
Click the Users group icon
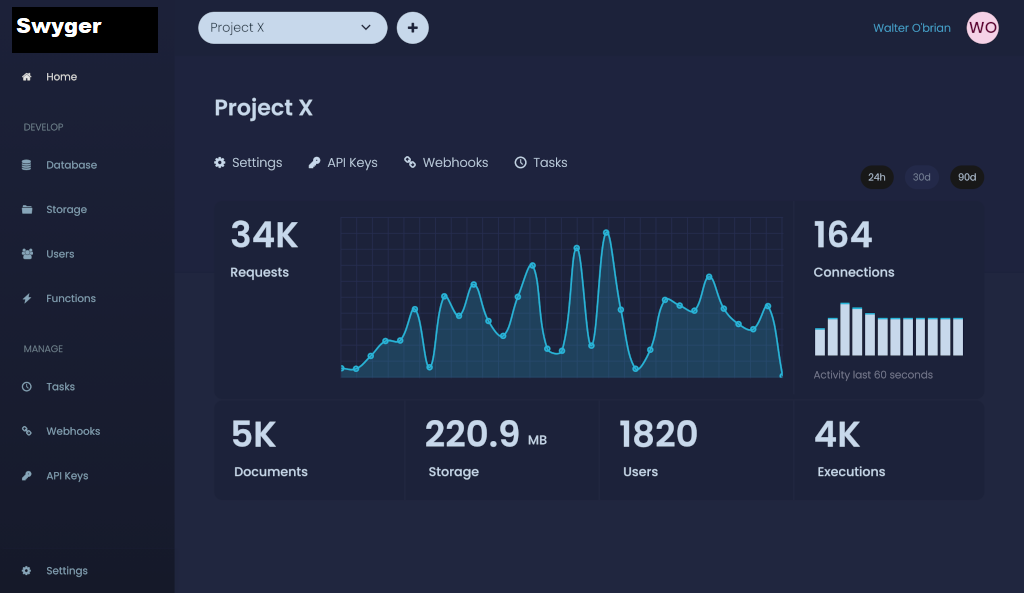tap(27, 254)
